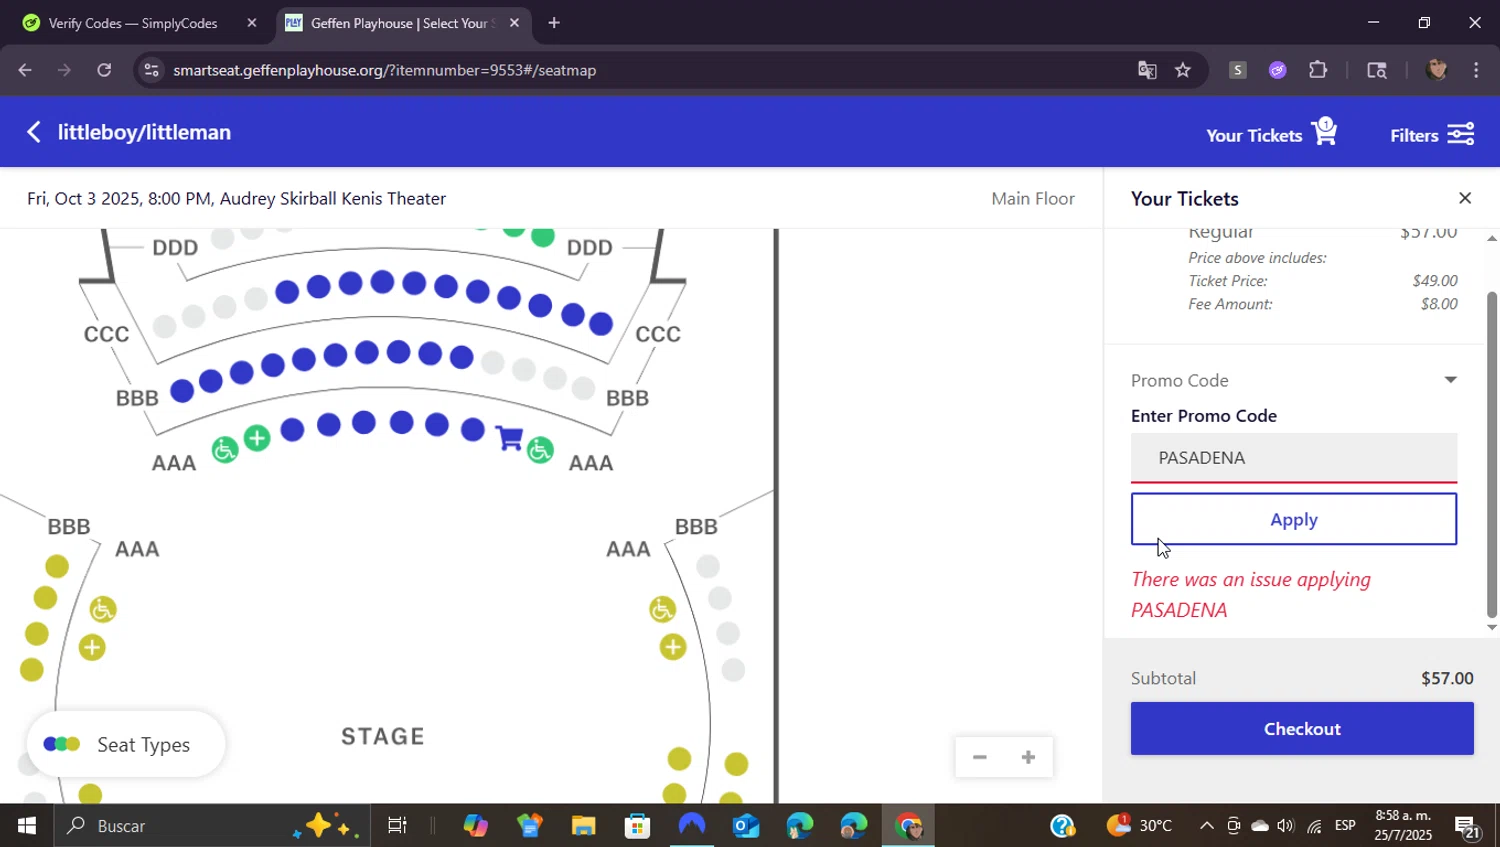Viewport: 1500px width, 847px height.
Task: Open Chrome profile avatar
Action: pyautogui.click(x=1437, y=70)
